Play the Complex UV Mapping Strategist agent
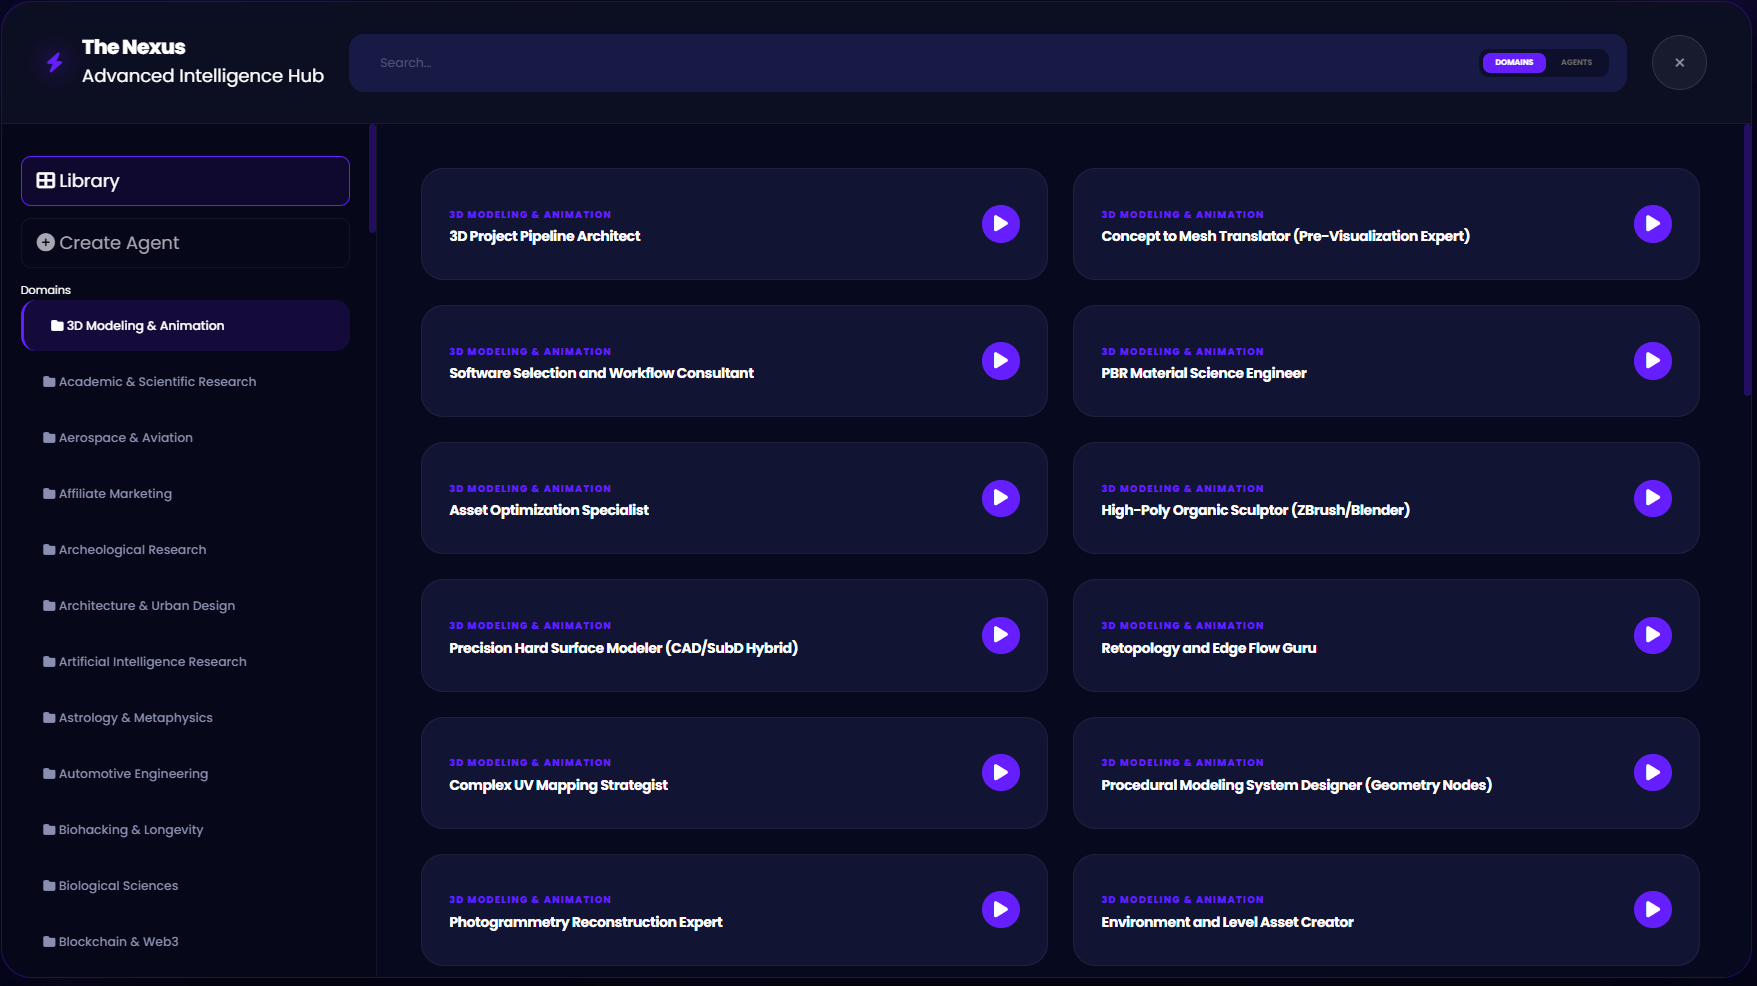The height and width of the screenshot is (986, 1757). (x=1000, y=772)
